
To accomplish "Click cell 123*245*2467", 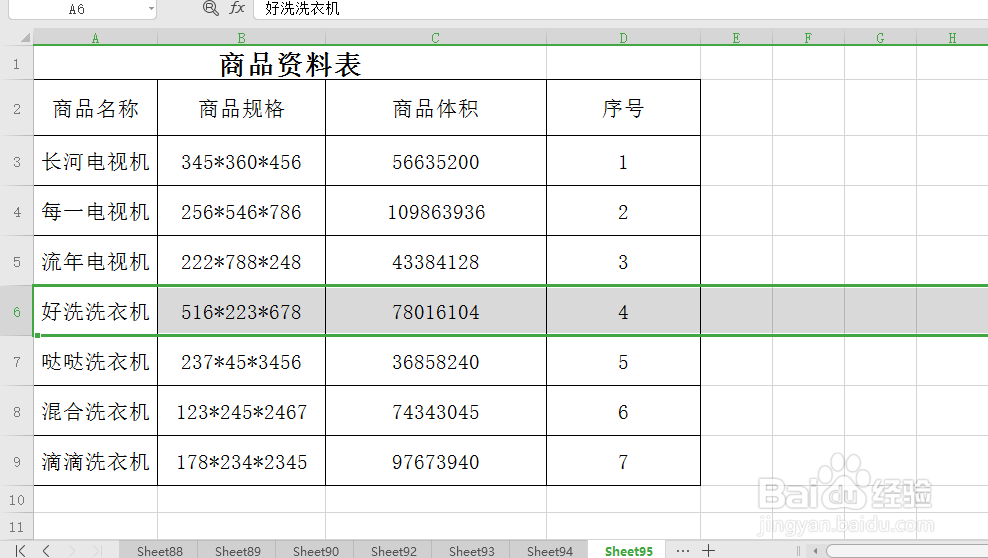I will coord(241,411).
